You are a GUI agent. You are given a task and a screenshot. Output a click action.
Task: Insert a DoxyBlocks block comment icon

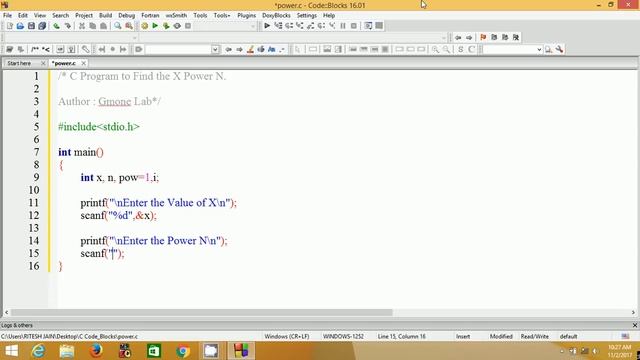point(35,49)
